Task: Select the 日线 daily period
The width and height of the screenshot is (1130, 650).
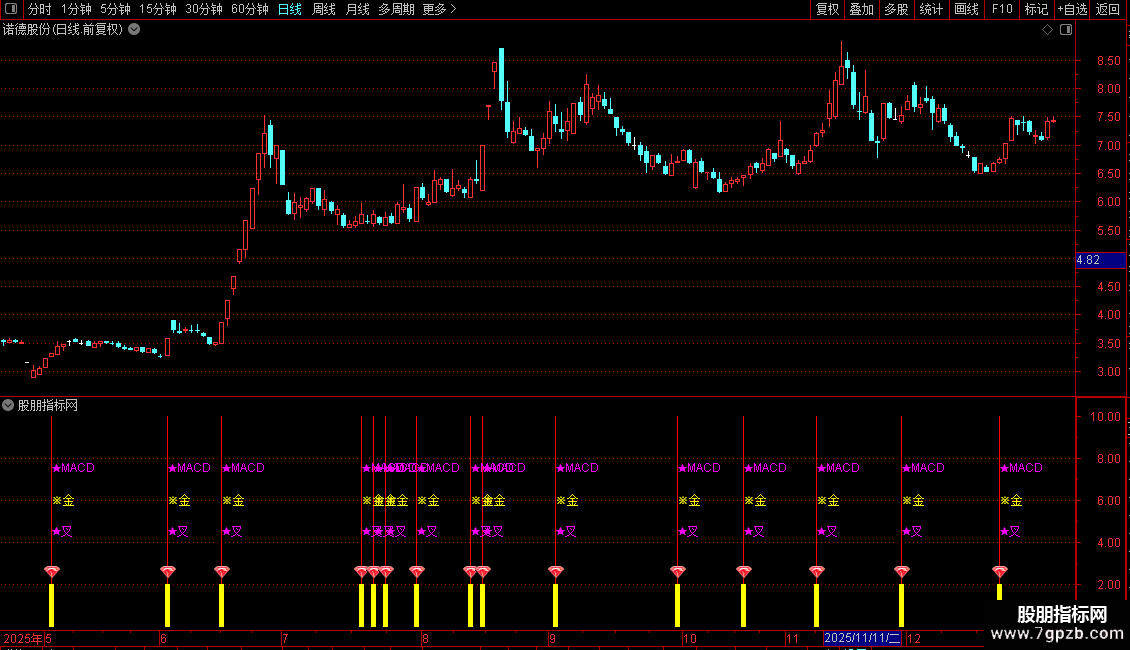Action: (x=290, y=9)
